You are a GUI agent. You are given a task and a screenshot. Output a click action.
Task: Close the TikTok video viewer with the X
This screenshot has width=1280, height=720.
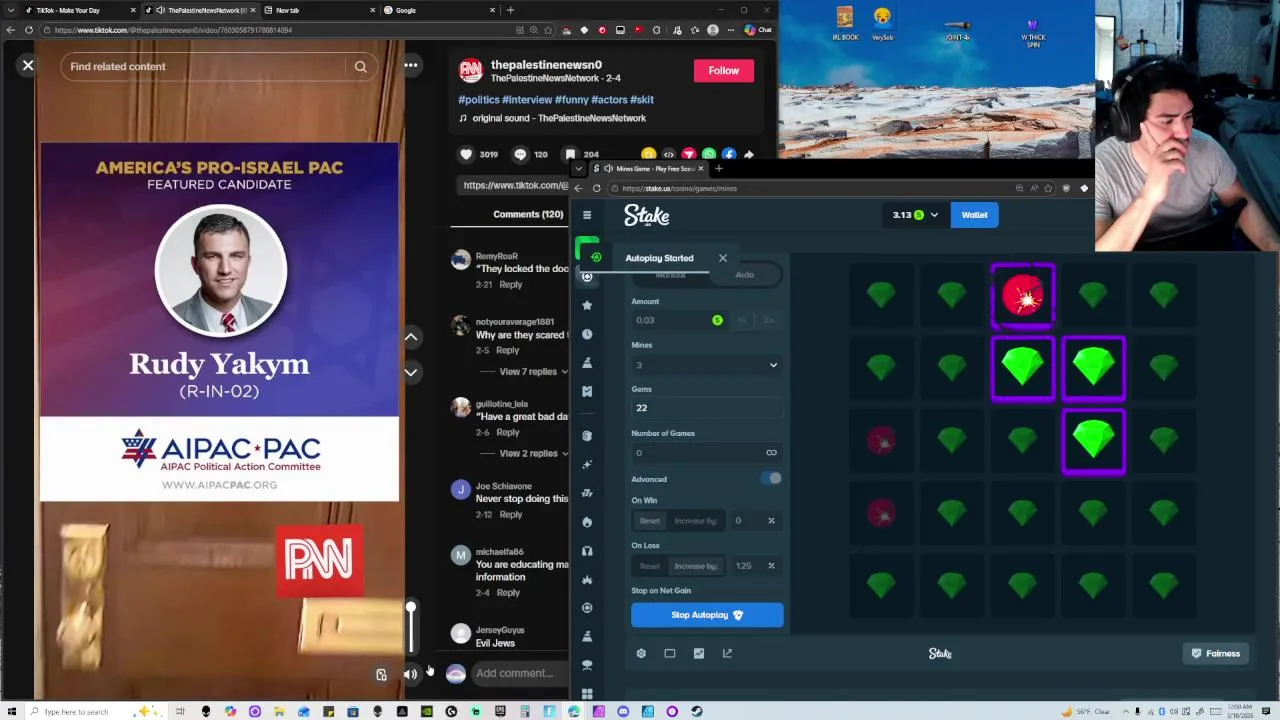click(x=28, y=66)
